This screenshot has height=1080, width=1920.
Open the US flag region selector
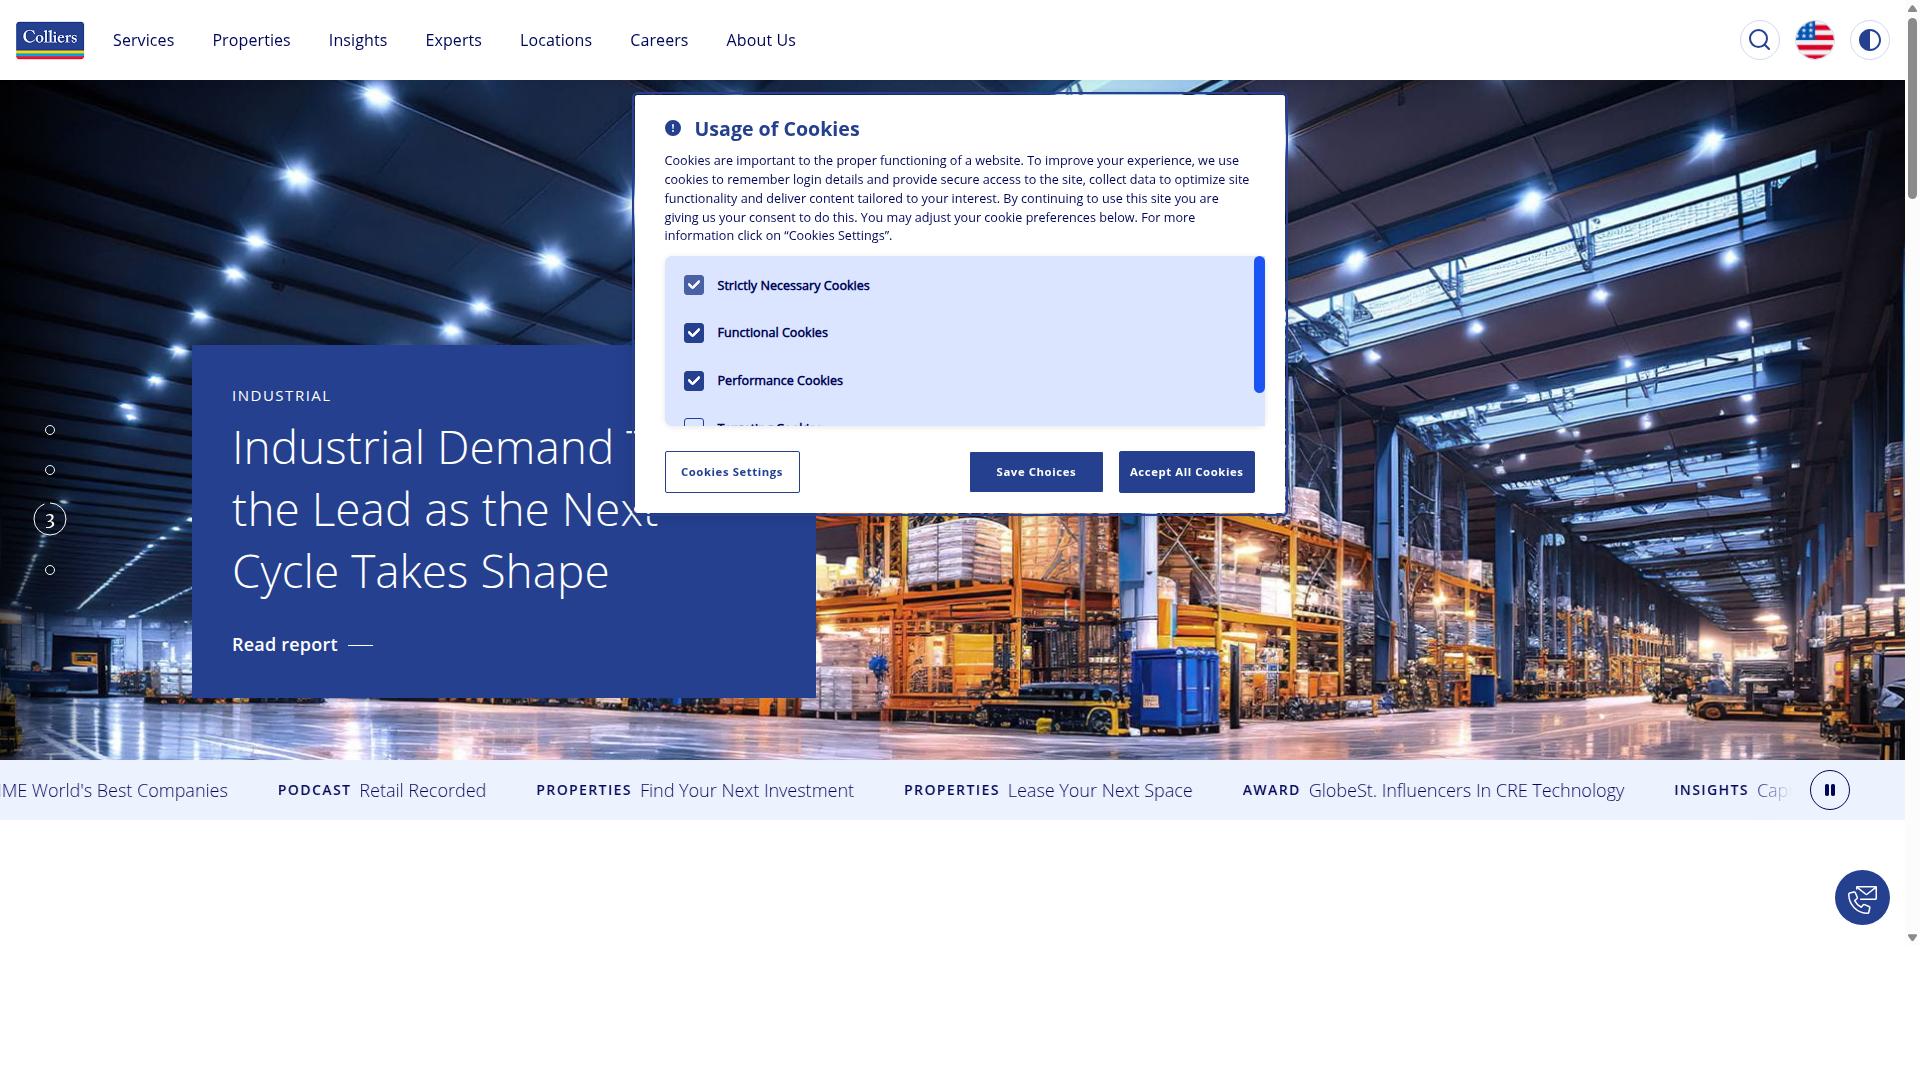tap(1814, 40)
